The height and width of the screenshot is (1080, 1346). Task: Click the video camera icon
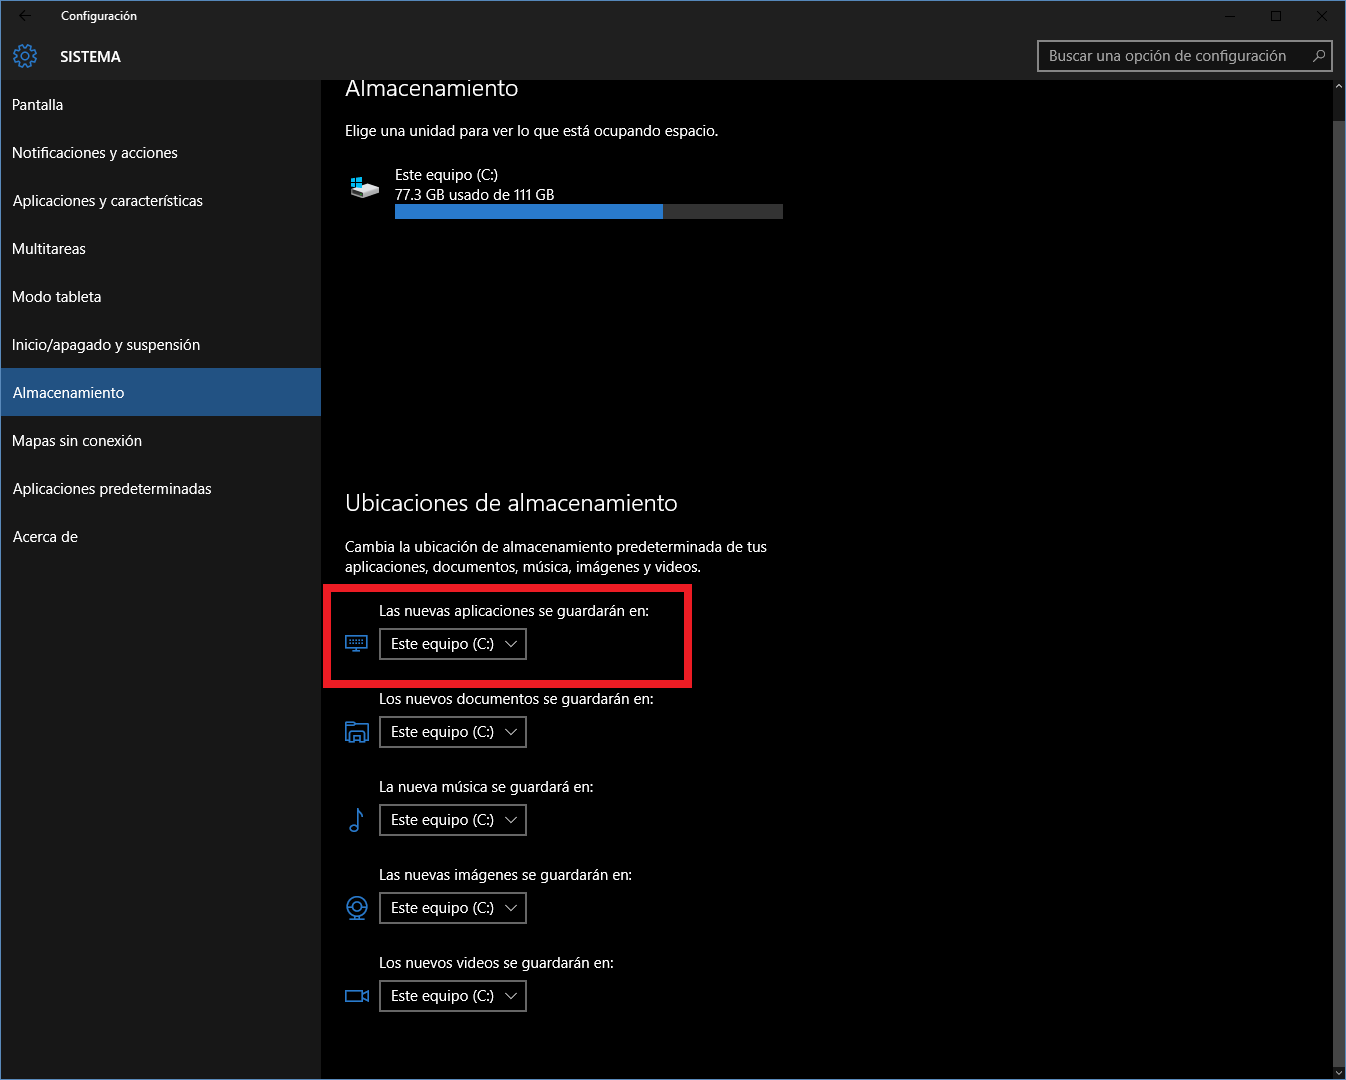coord(356,996)
